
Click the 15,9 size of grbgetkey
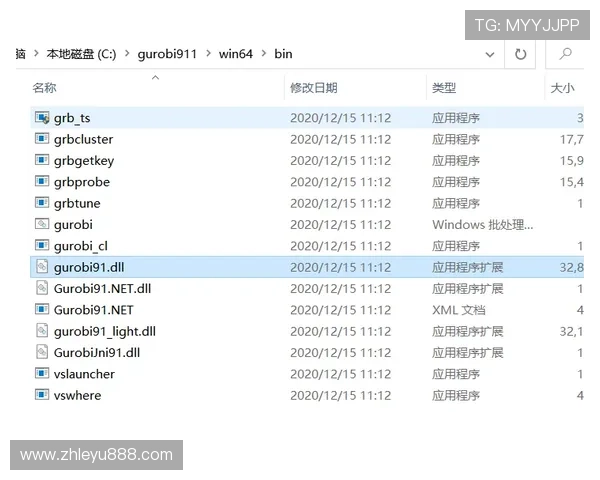tap(572, 161)
